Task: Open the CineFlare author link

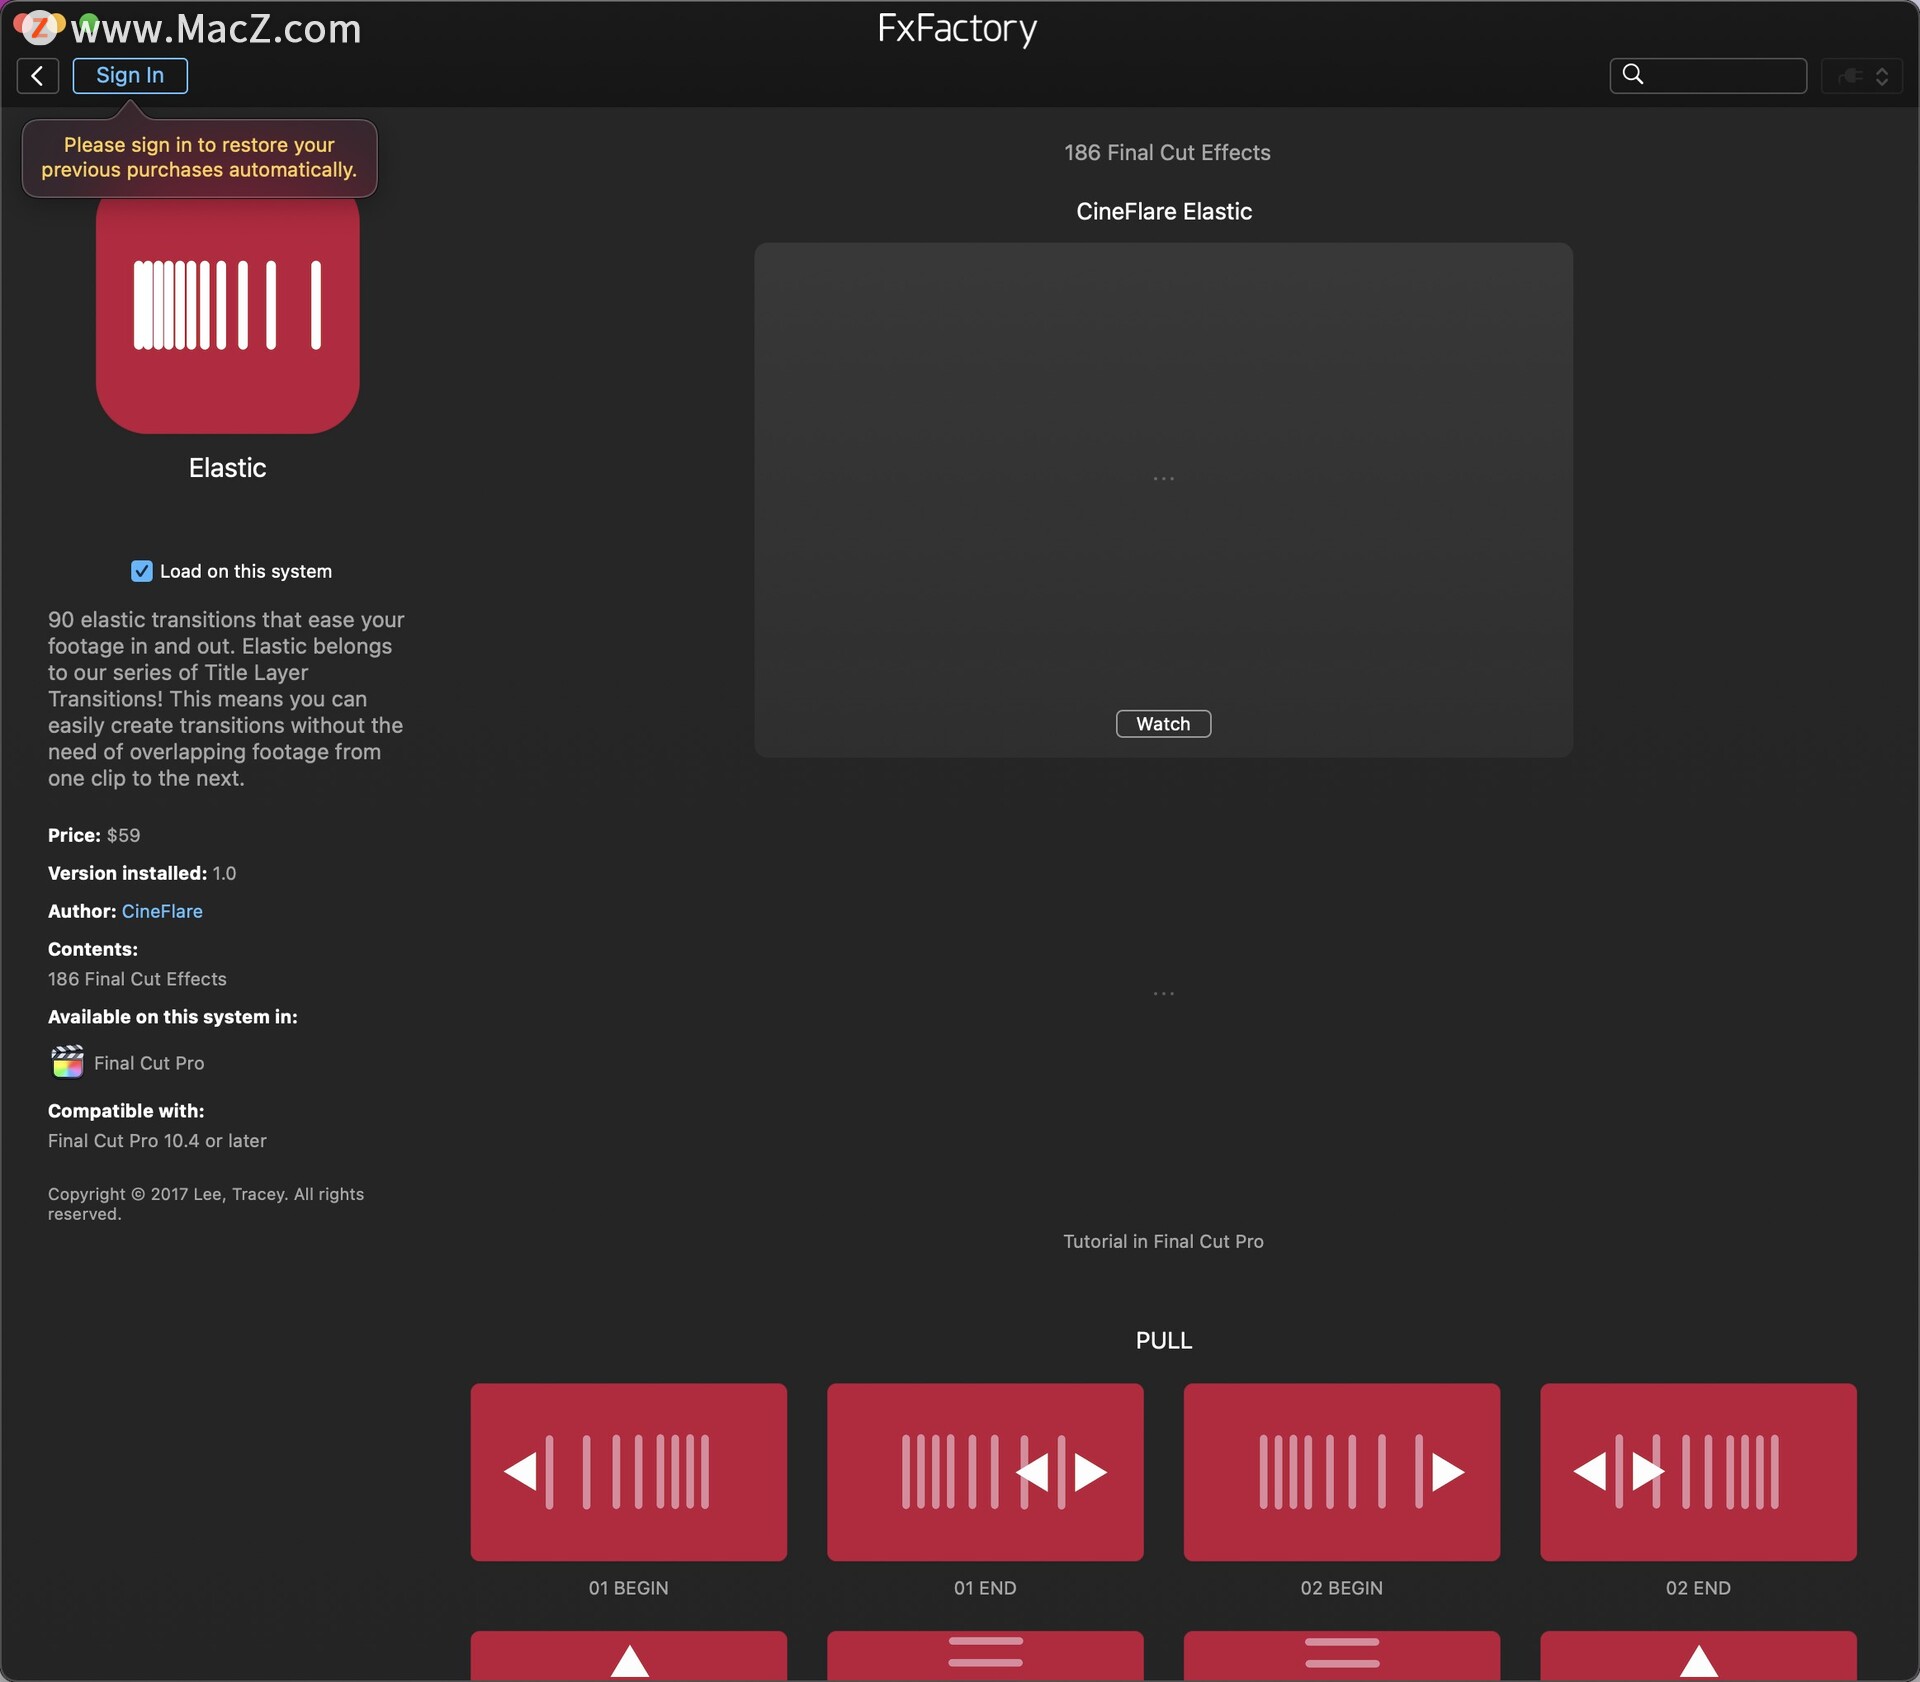Action: point(162,911)
